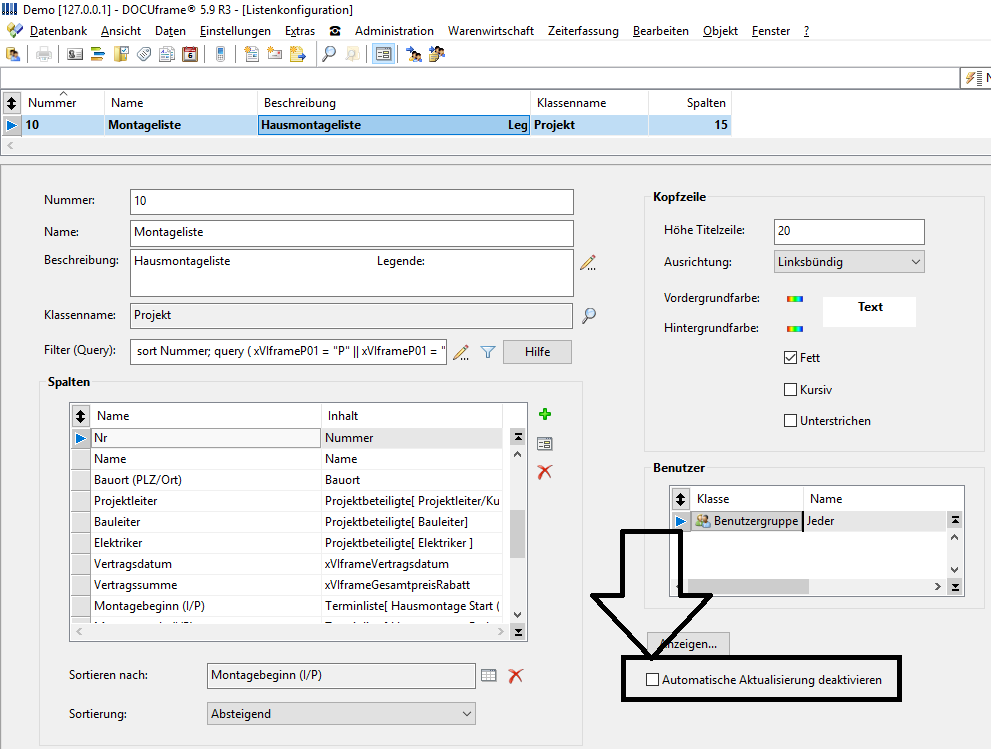Screen dimensions: 991x749
Task: Click the Benutzergruppe cell in Benutzer table
Action: tap(746, 521)
